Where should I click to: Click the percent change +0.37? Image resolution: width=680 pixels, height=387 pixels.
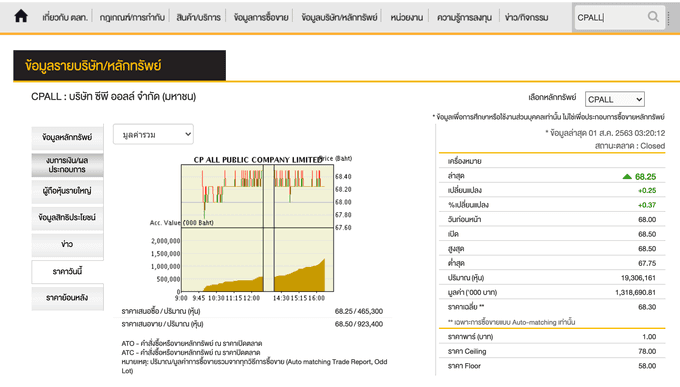(x=647, y=205)
